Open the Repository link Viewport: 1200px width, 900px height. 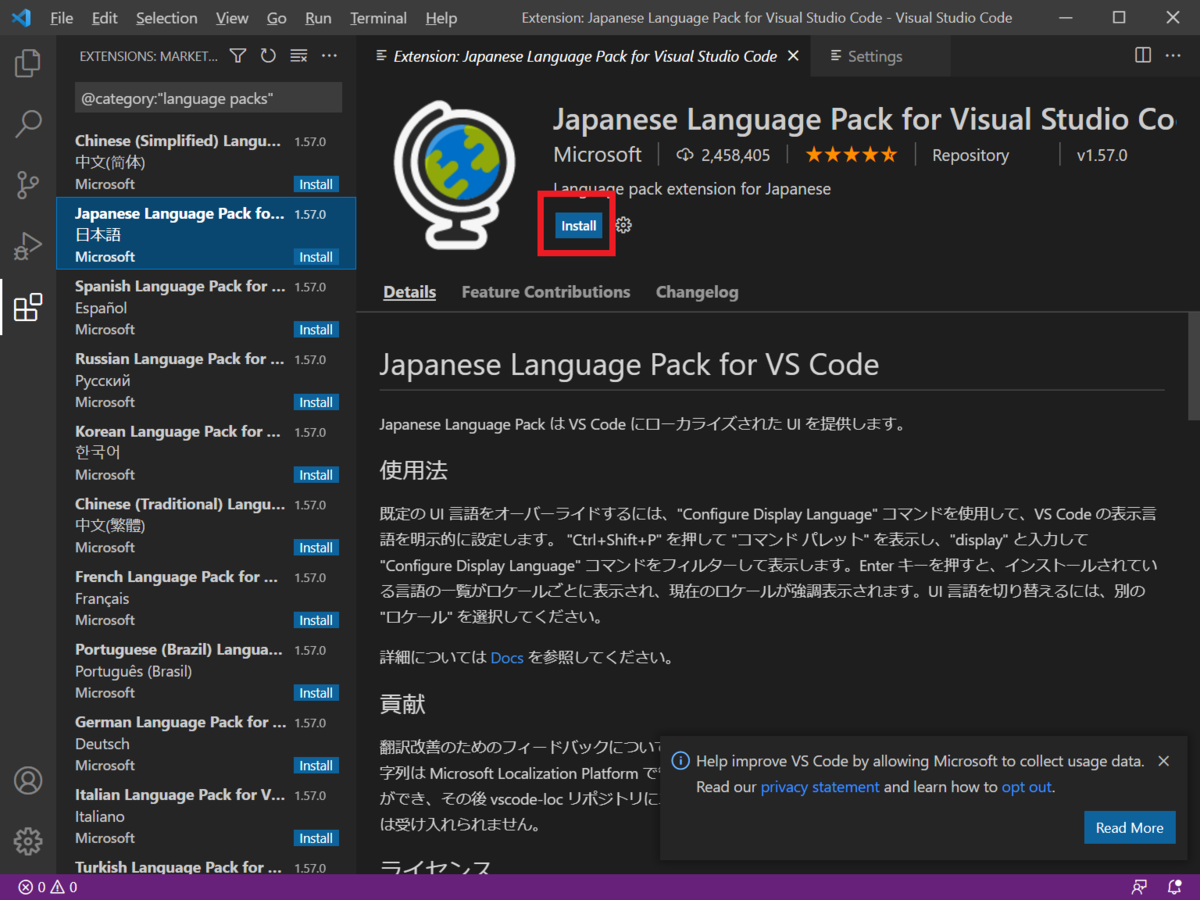pos(970,155)
